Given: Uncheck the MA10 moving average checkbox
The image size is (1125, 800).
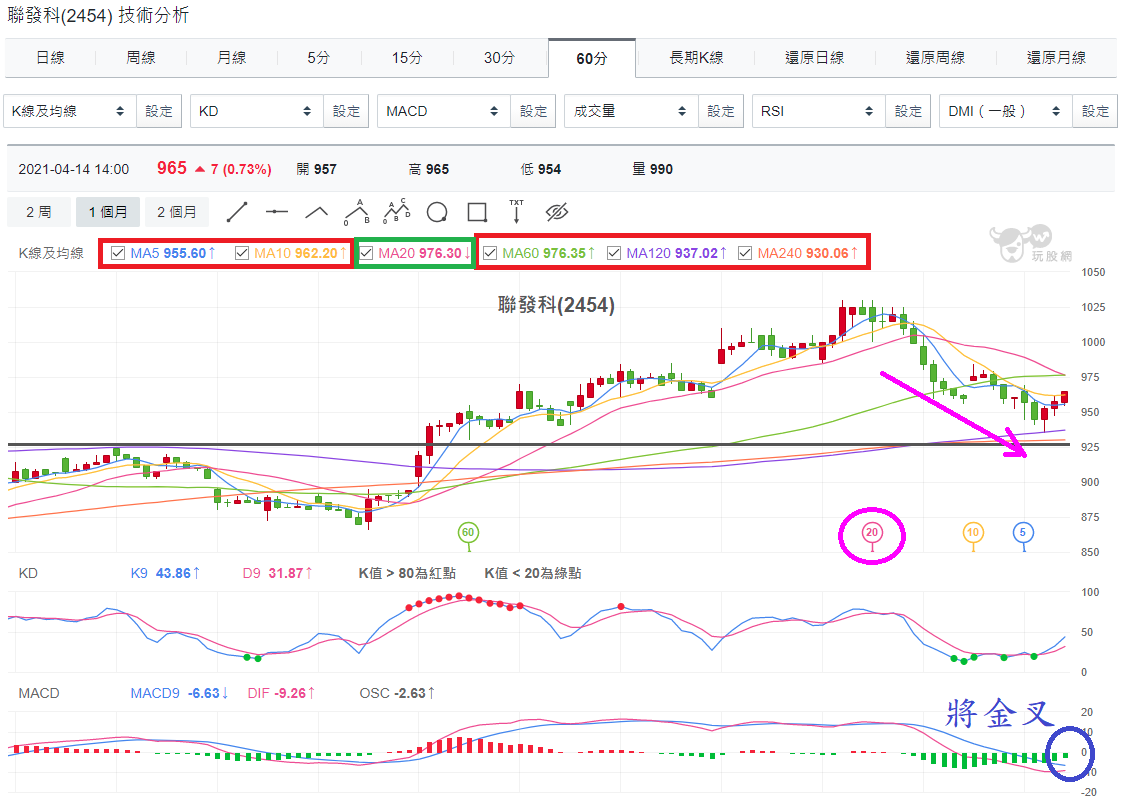Looking at the screenshot, I should pyautogui.click(x=242, y=253).
